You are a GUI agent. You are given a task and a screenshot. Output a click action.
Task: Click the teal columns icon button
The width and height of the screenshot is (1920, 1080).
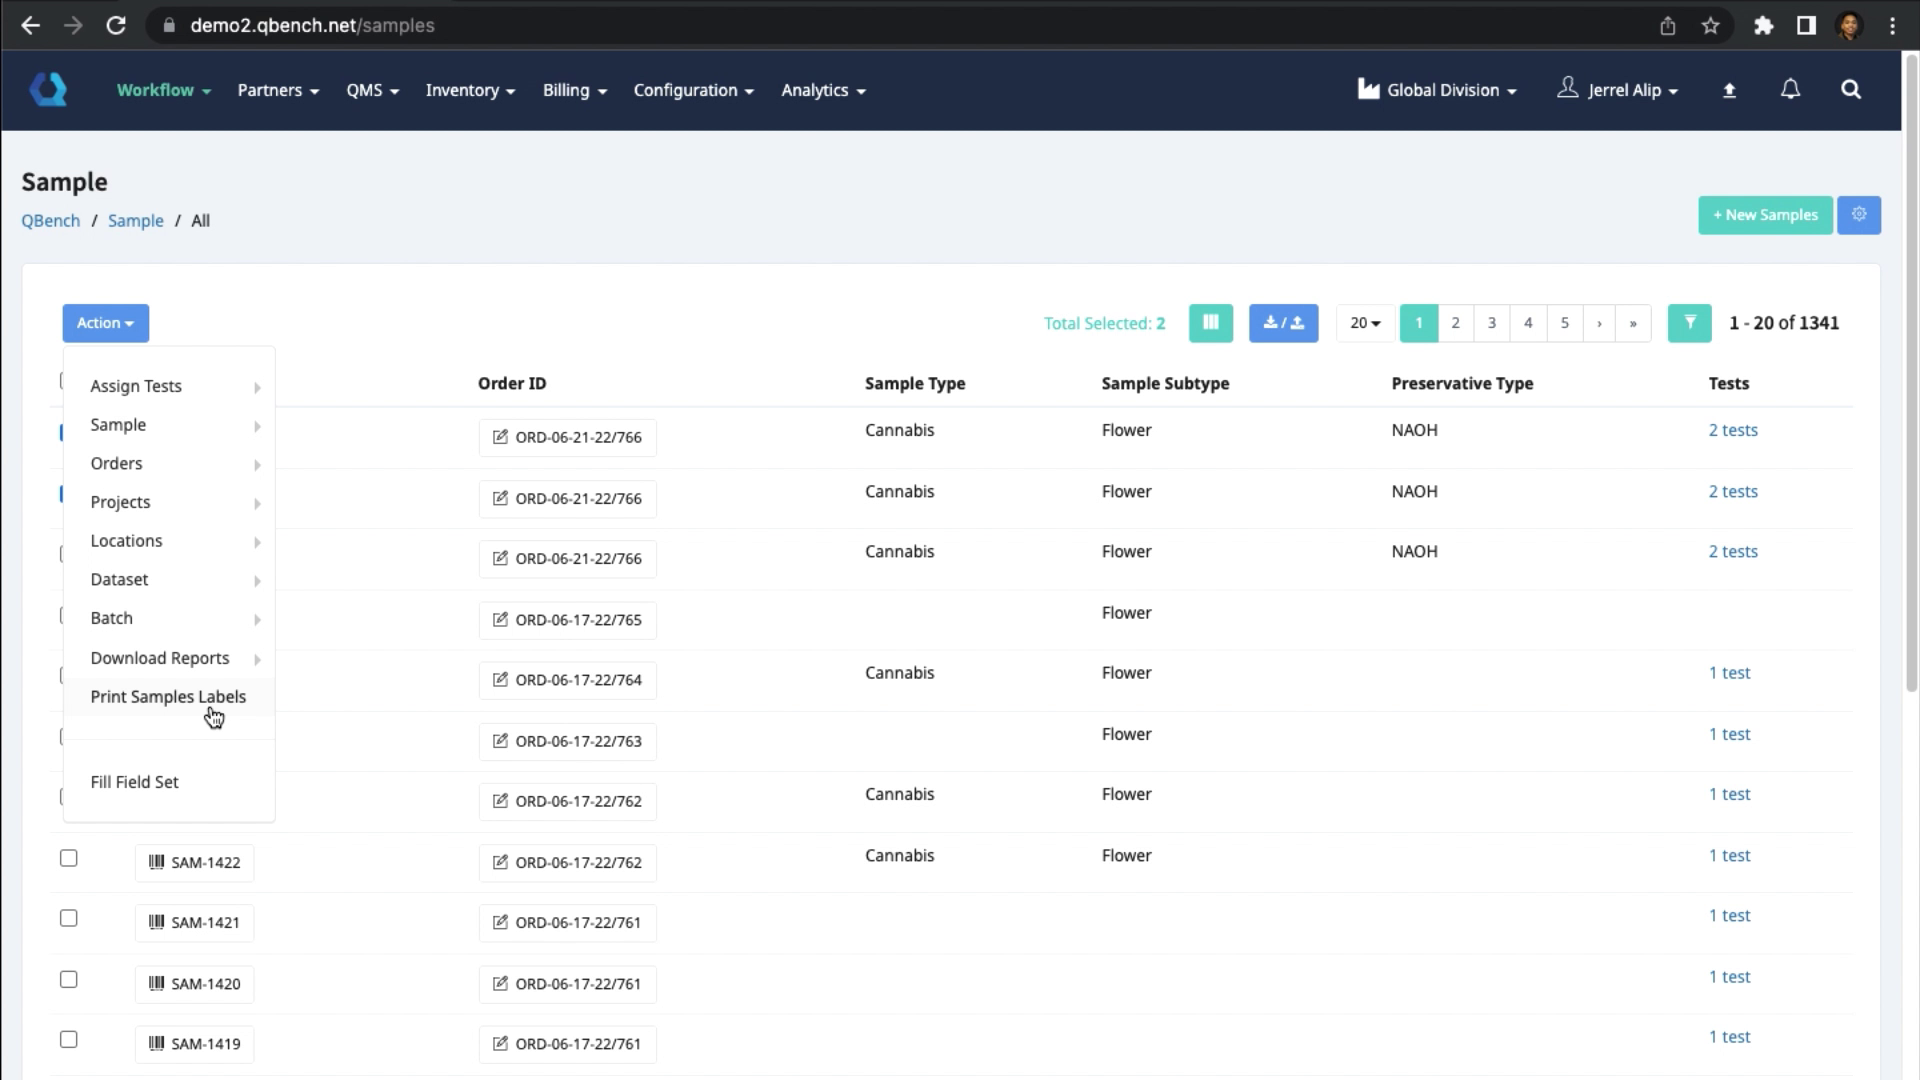(1211, 323)
